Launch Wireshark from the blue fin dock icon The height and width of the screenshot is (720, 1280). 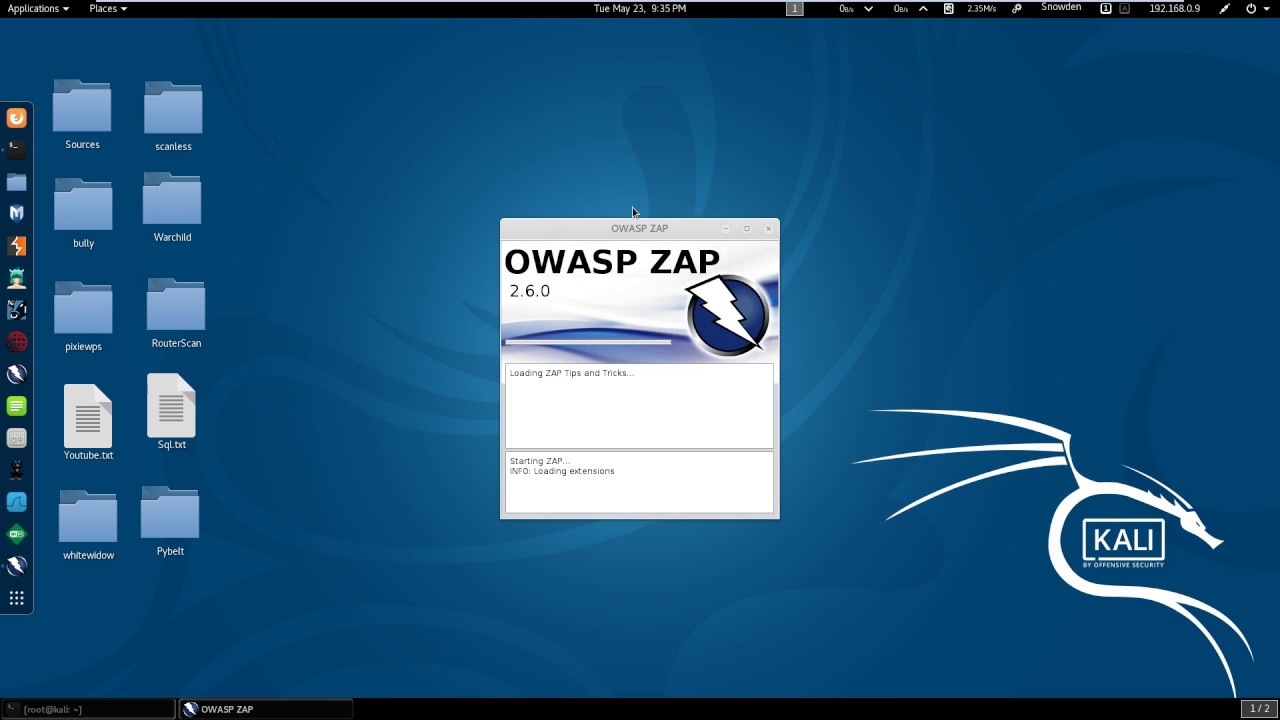click(x=16, y=502)
